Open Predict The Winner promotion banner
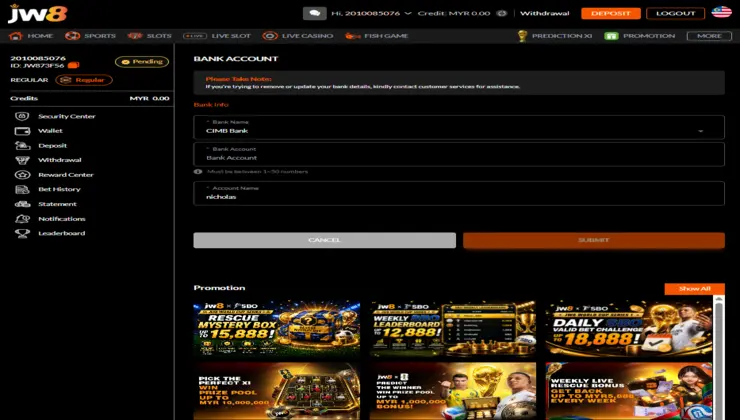 453,391
